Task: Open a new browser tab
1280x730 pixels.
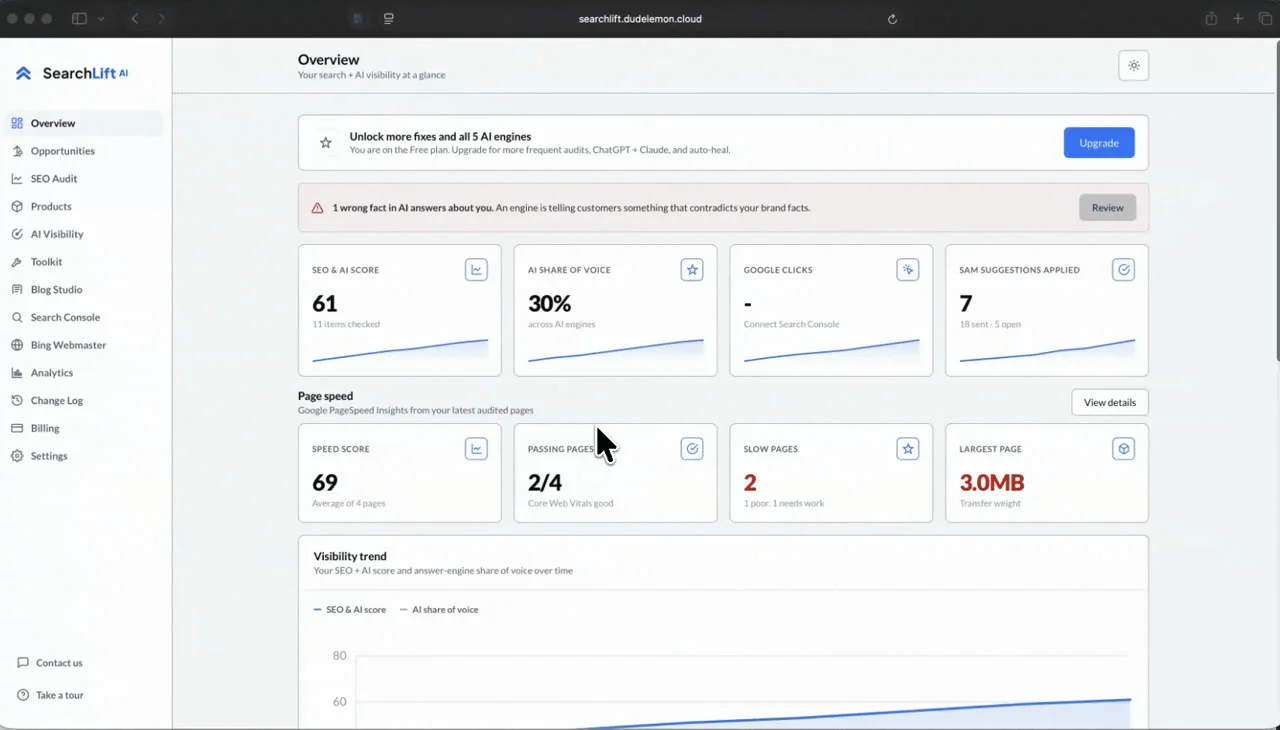Action: click(x=1238, y=19)
